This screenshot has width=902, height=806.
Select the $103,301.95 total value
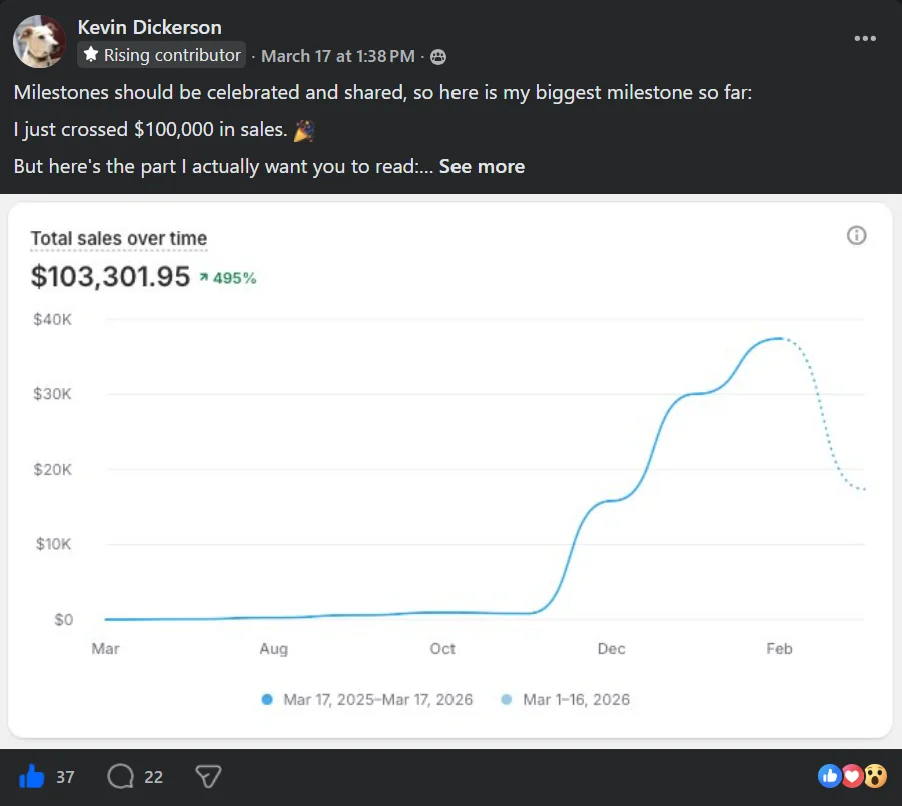[x=110, y=276]
